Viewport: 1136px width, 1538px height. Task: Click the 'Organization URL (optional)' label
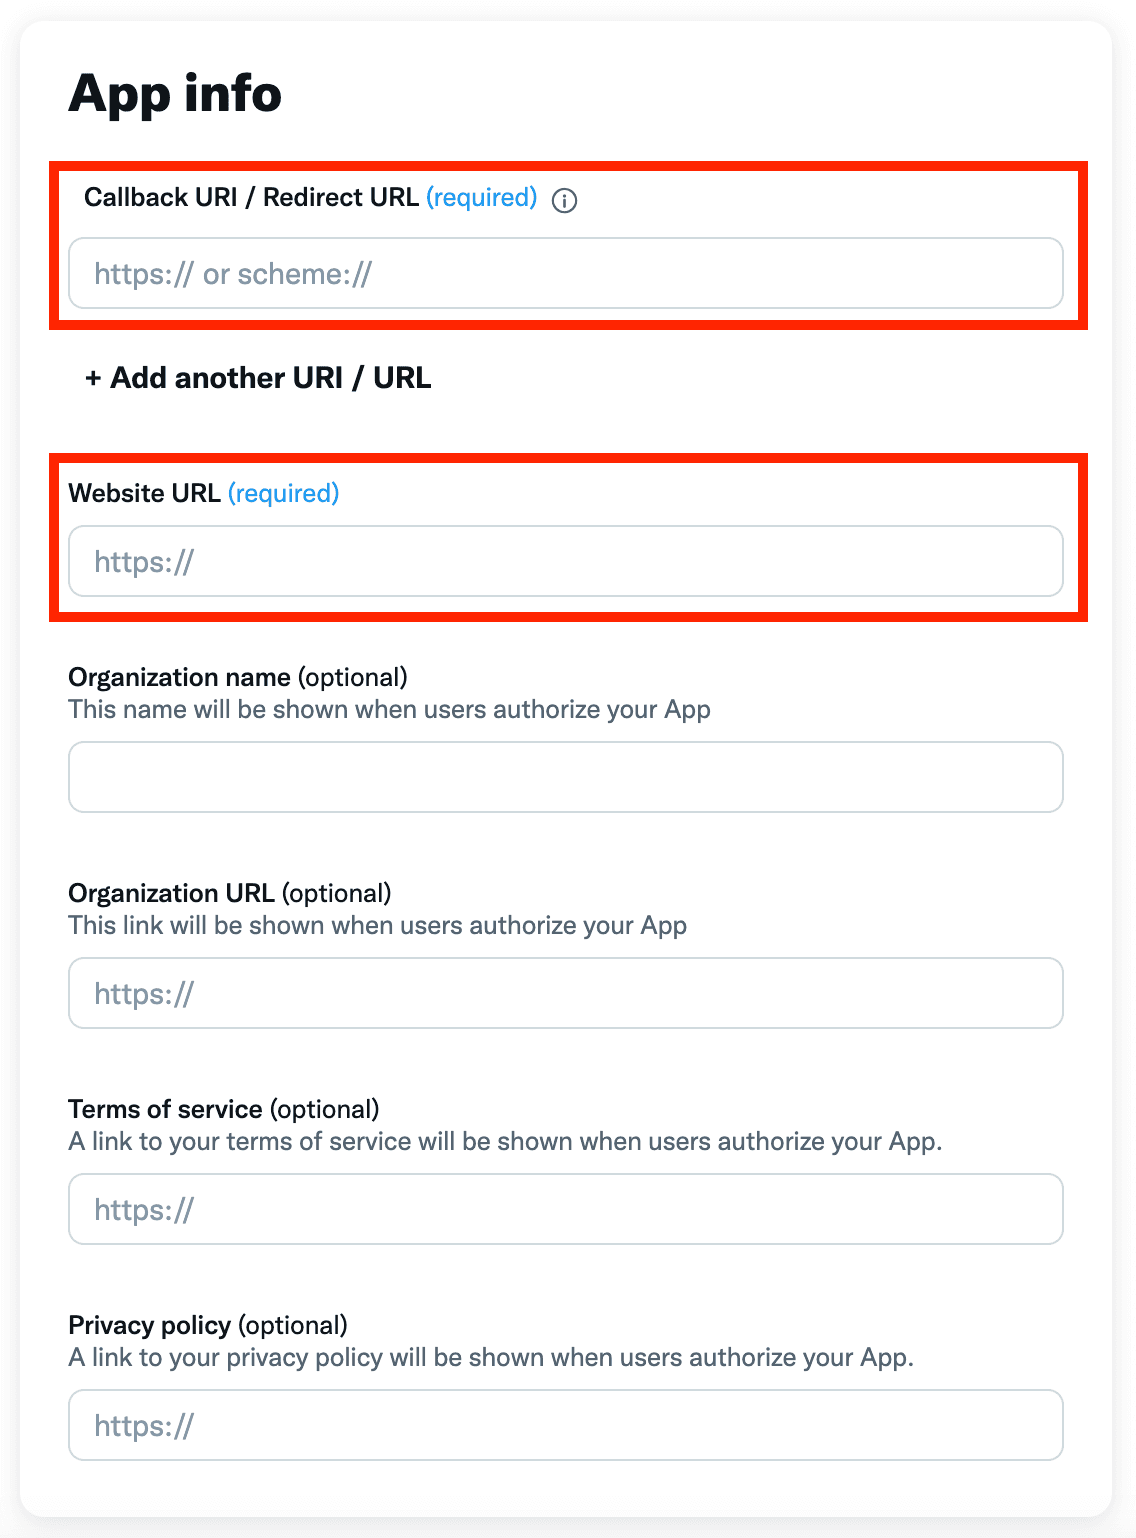(x=230, y=893)
